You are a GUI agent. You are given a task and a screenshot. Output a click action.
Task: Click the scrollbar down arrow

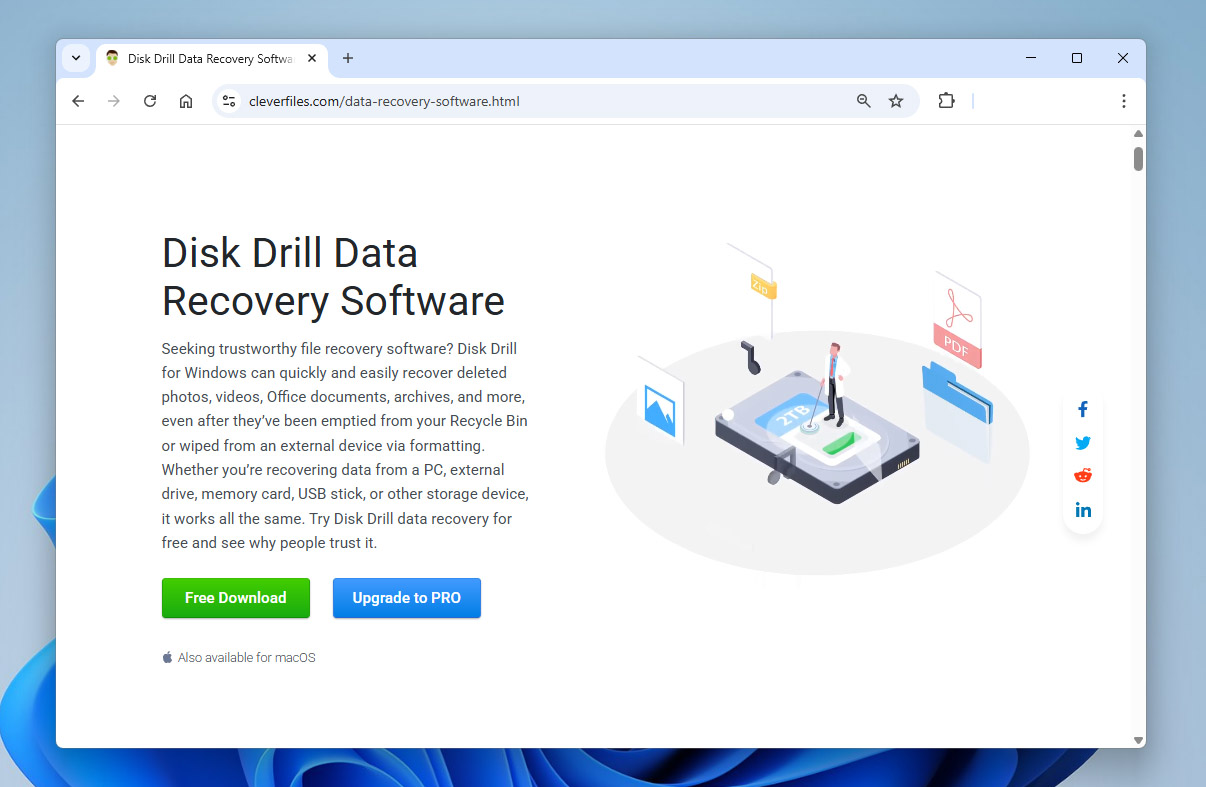1138,740
